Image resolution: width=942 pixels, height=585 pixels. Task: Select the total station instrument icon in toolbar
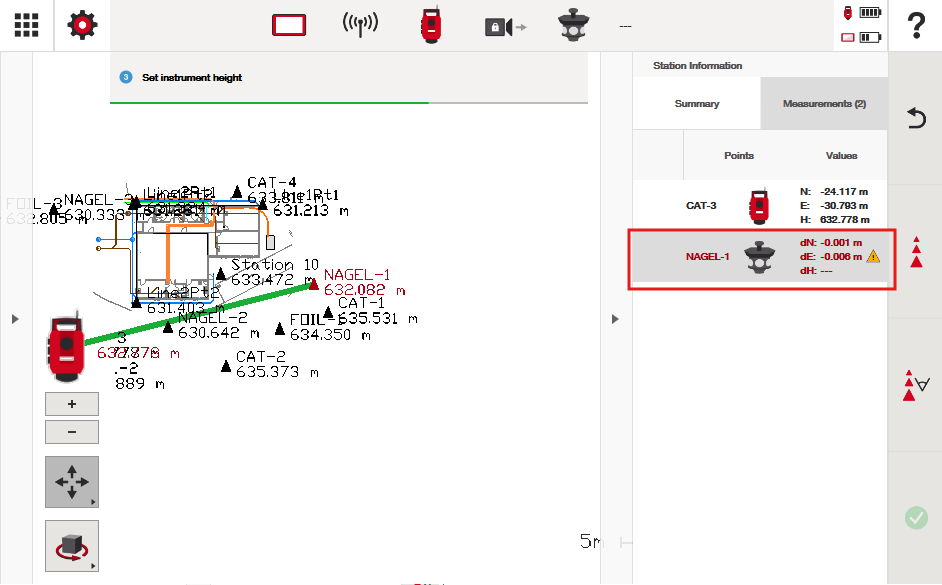(430, 26)
